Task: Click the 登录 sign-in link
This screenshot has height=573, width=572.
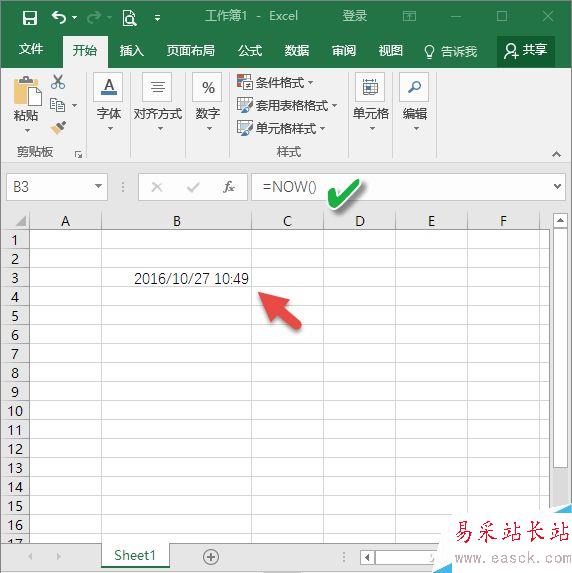Action: coord(355,16)
